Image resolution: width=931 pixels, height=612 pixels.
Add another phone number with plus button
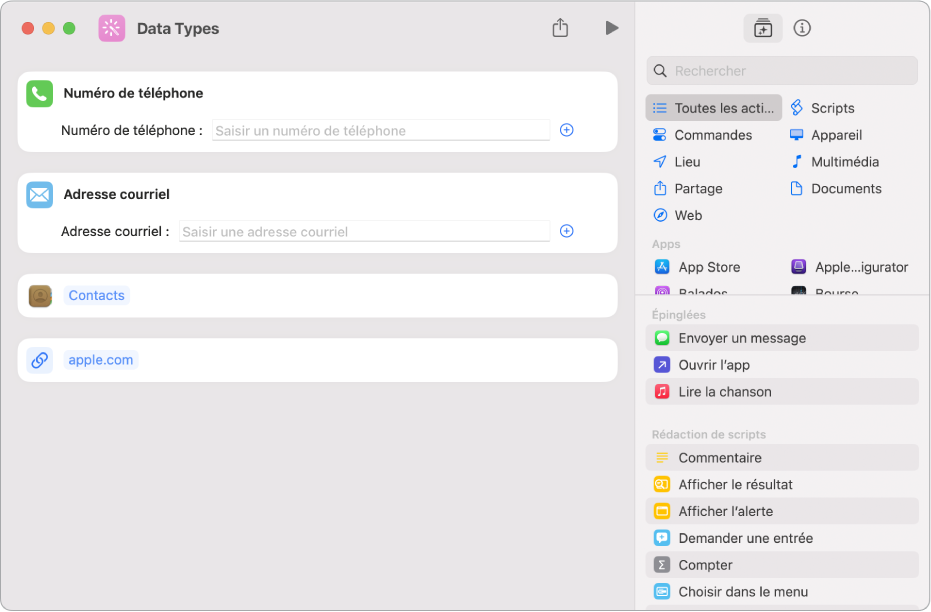[x=566, y=130]
